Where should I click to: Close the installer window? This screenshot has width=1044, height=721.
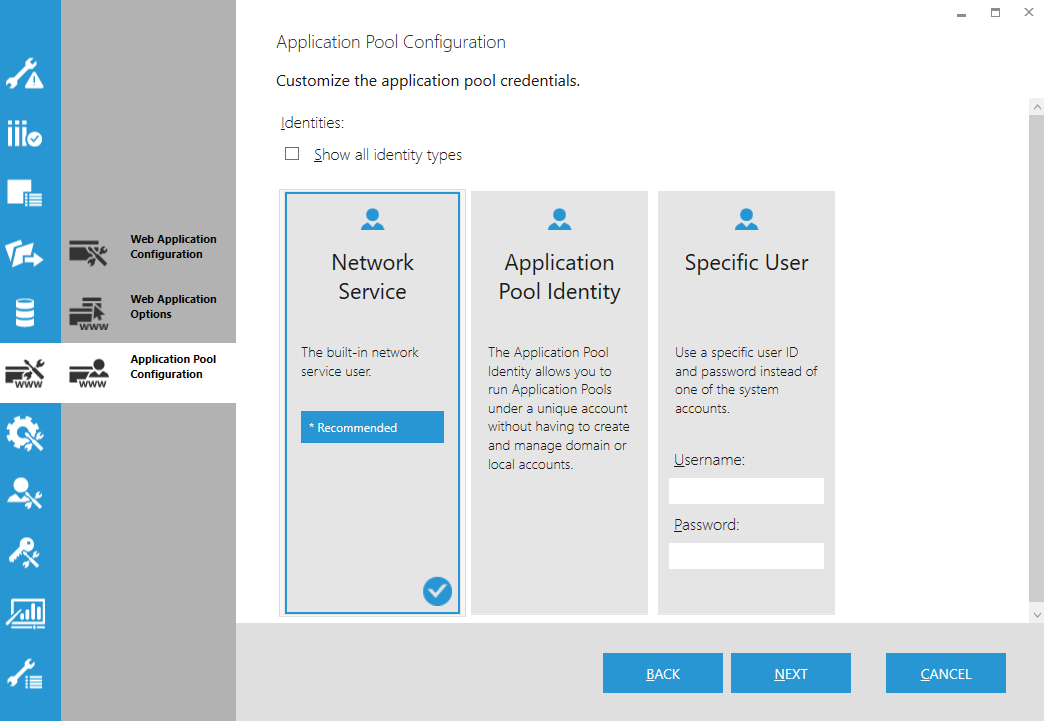1029,12
